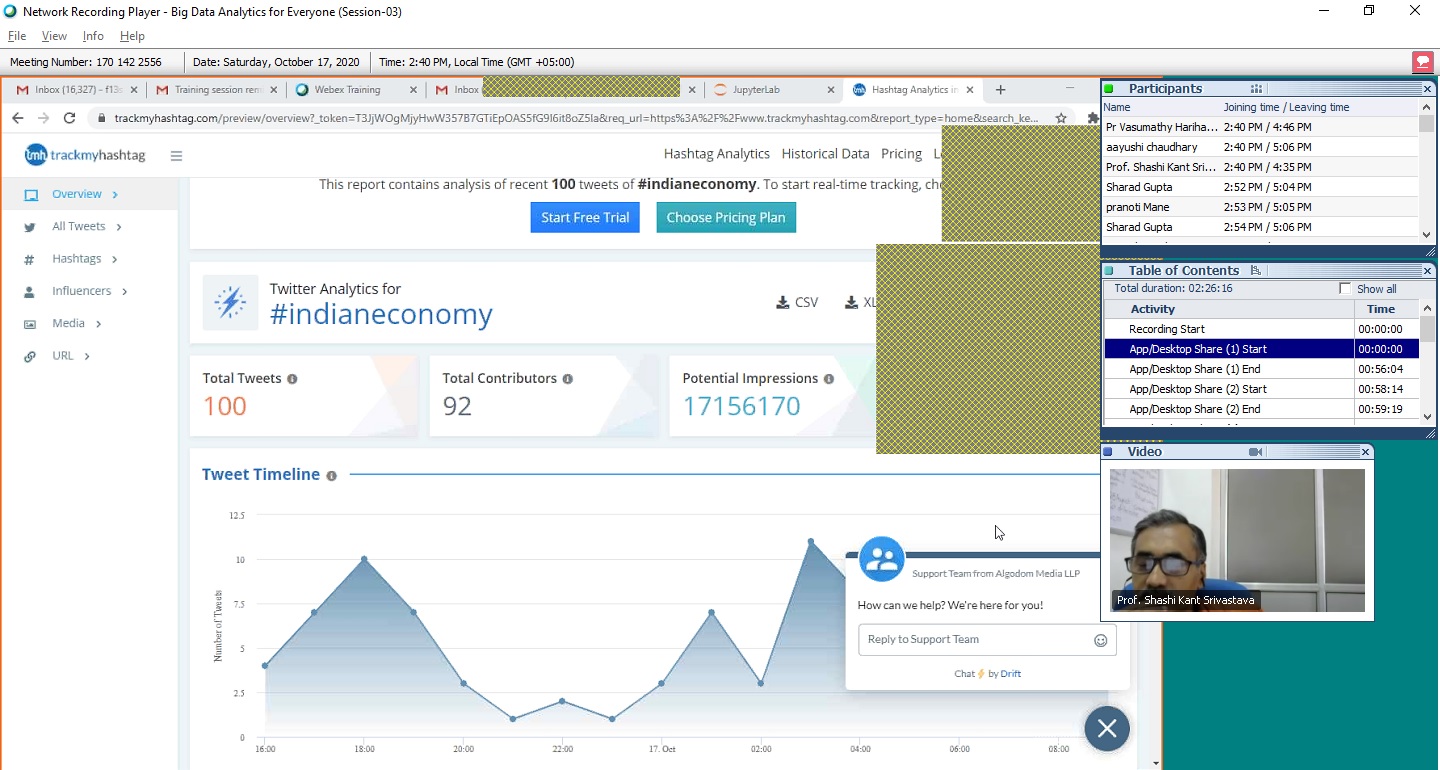Click scroll-down arrow in the Table of Contents list
The width and height of the screenshot is (1440, 770).
point(1427,416)
